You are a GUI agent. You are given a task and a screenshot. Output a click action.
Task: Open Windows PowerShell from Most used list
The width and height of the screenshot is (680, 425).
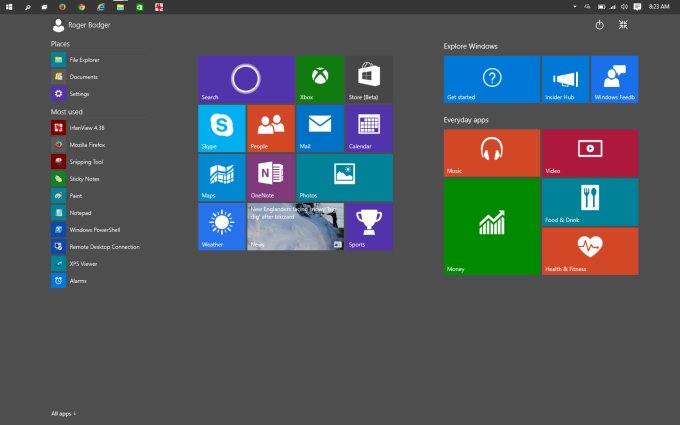(x=91, y=229)
